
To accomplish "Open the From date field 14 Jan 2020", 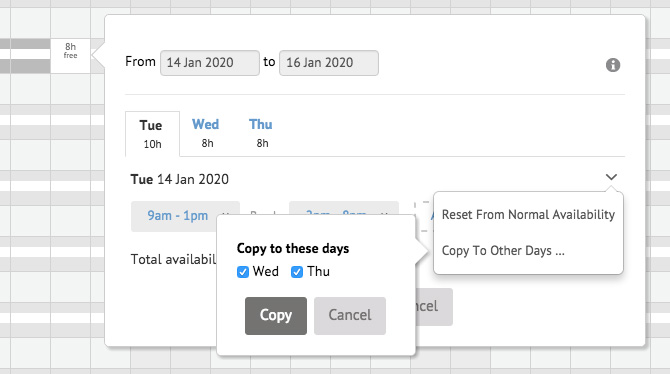I will pyautogui.click(x=210, y=63).
